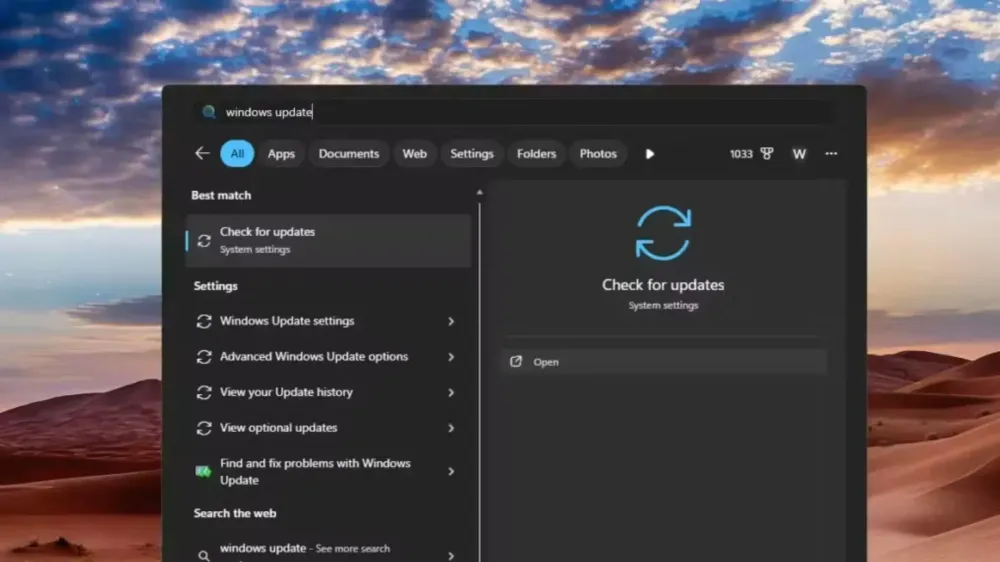Click icon next to Advanced Windows Update options
Image resolution: width=1000 pixels, height=562 pixels.
pyautogui.click(x=204, y=357)
